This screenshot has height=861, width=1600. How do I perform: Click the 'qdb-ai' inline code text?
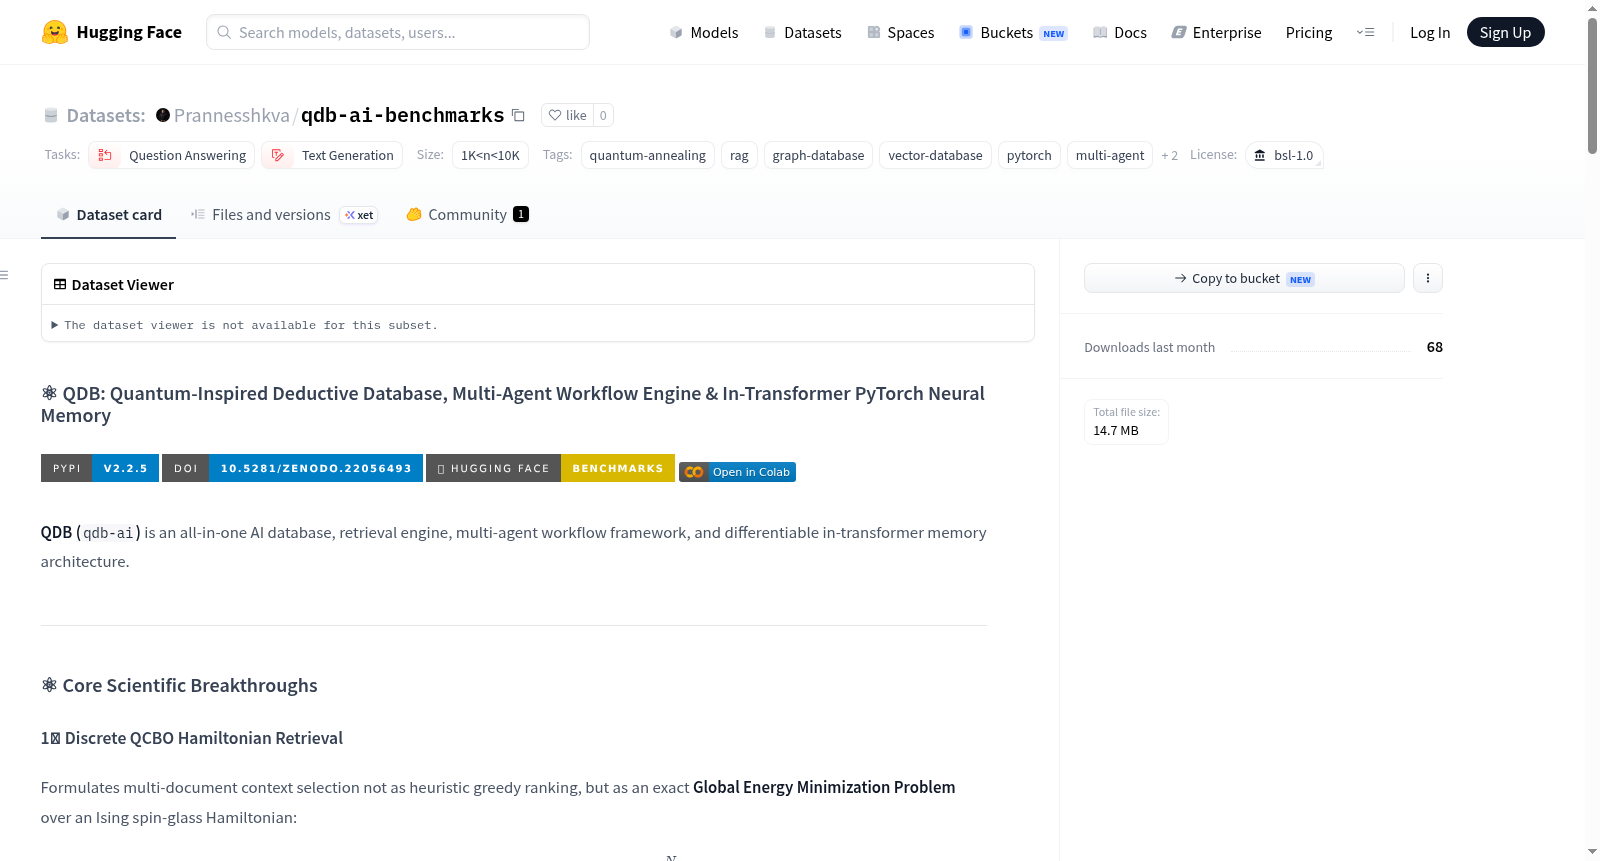[x=108, y=533]
